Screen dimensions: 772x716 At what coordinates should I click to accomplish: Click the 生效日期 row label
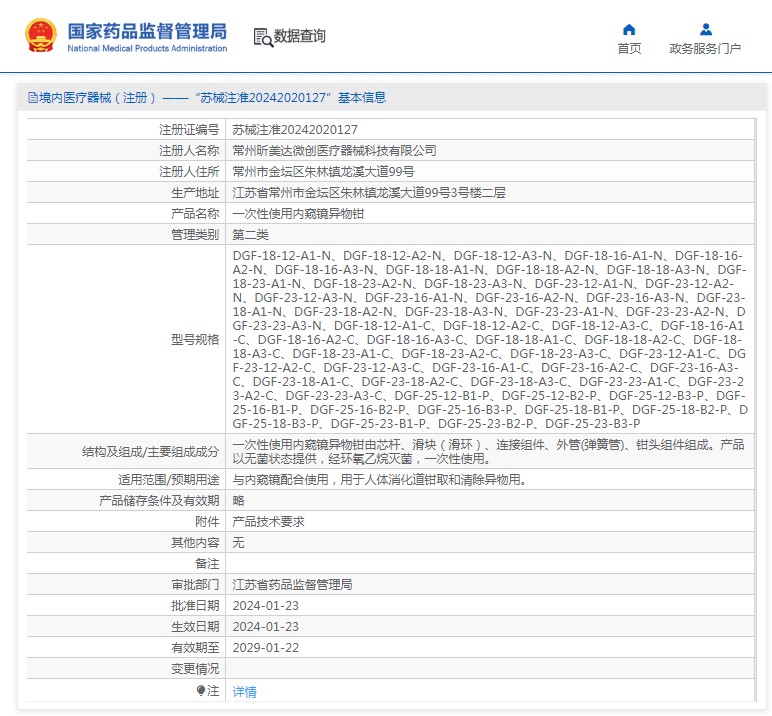[x=195, y=626]
